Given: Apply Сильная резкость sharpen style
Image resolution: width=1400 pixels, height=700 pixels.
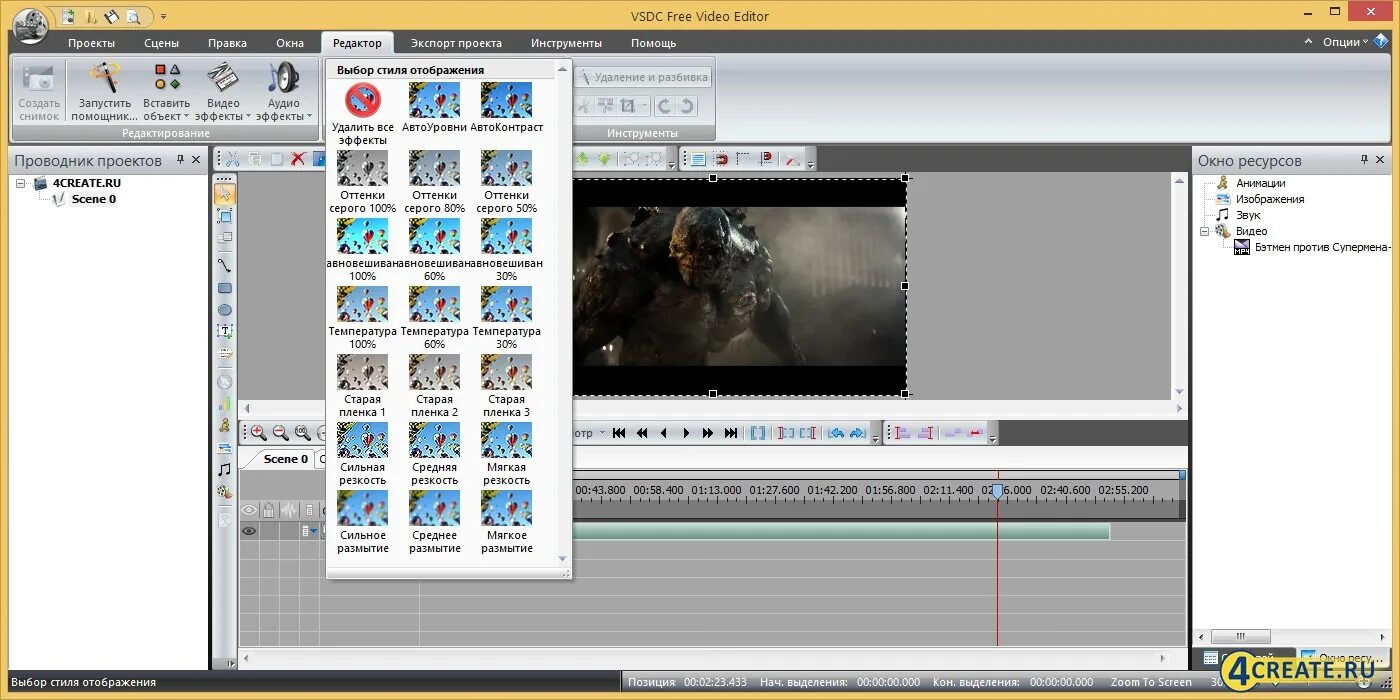Looking at the screenshot, I should coord(362,440).
